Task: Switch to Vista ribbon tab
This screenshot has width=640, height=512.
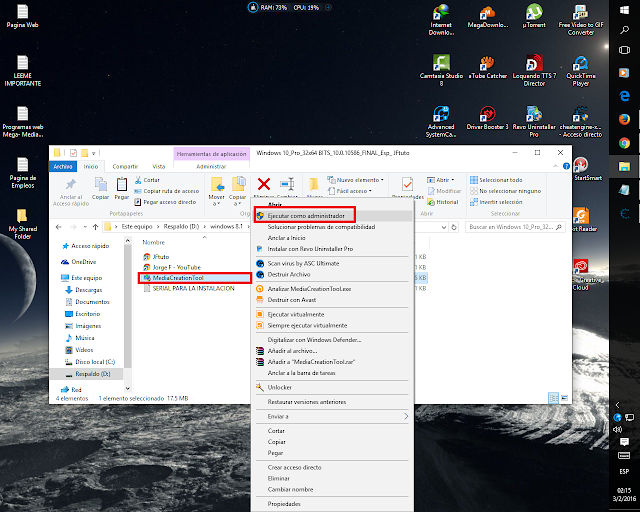Action: (159, 166)
